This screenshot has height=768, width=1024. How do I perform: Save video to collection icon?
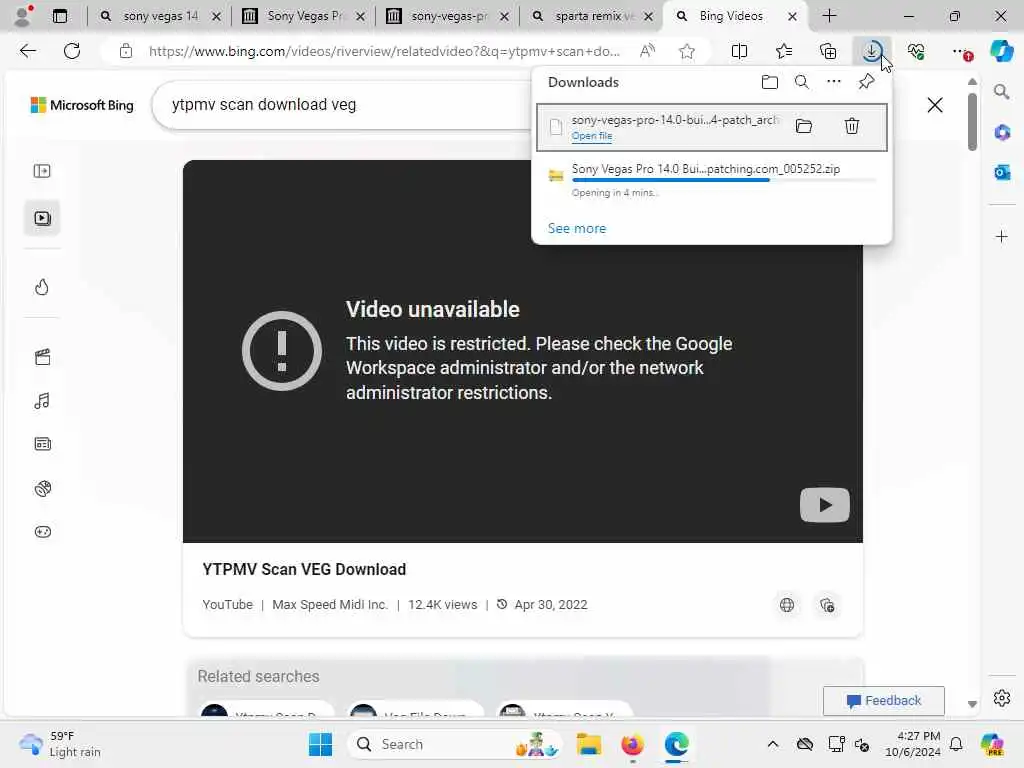point(827,605)
